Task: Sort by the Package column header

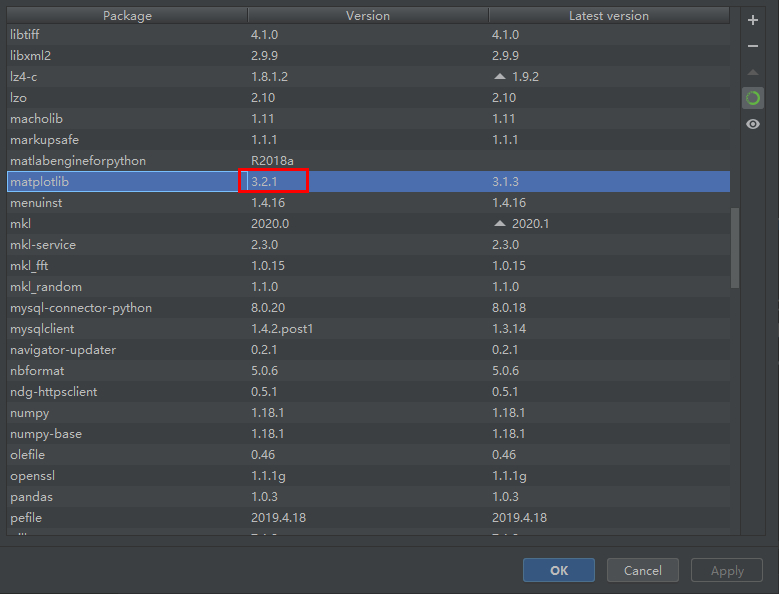Action: point(127,15)
